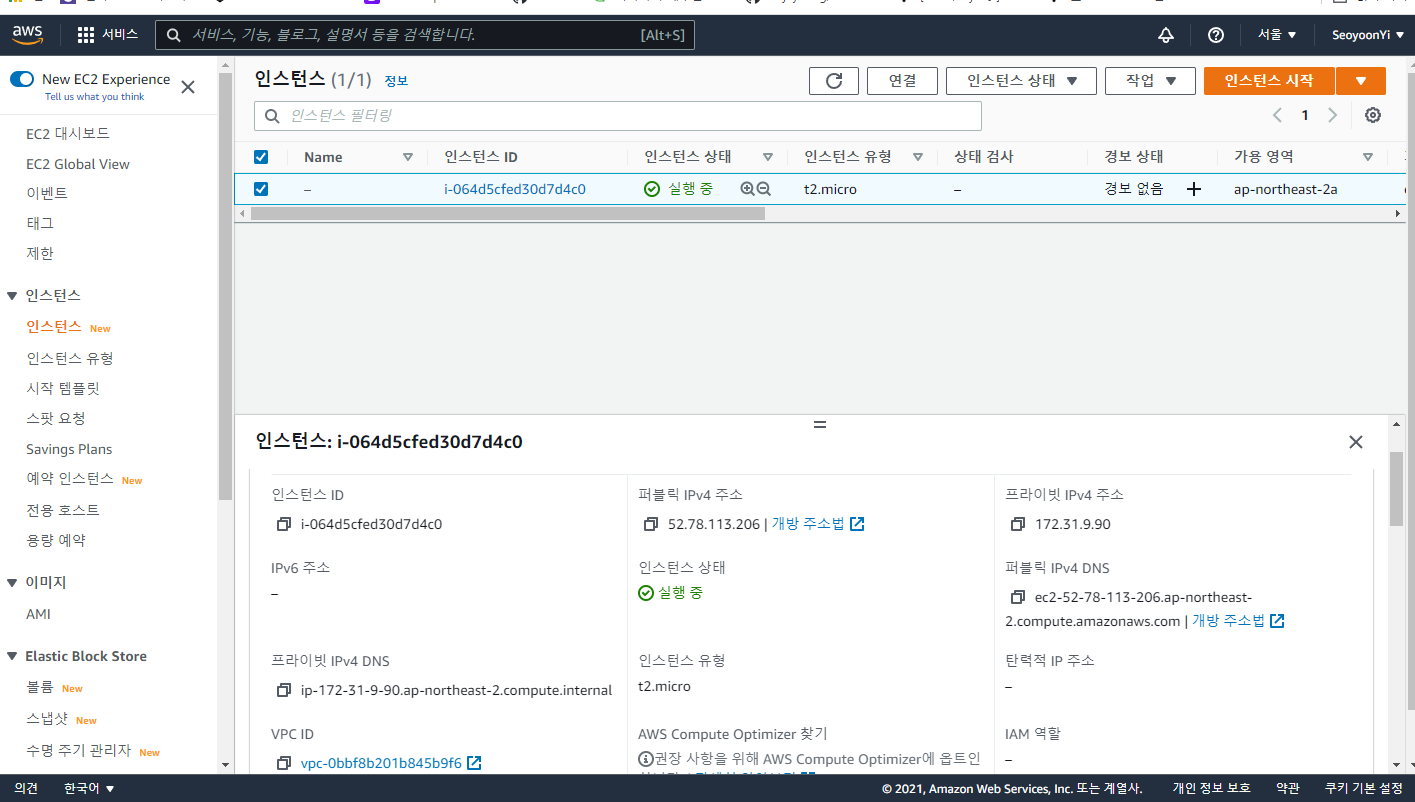Open the help question mark icon
This screenshot has height=802, width=1415.
[x=1216, y=35]
